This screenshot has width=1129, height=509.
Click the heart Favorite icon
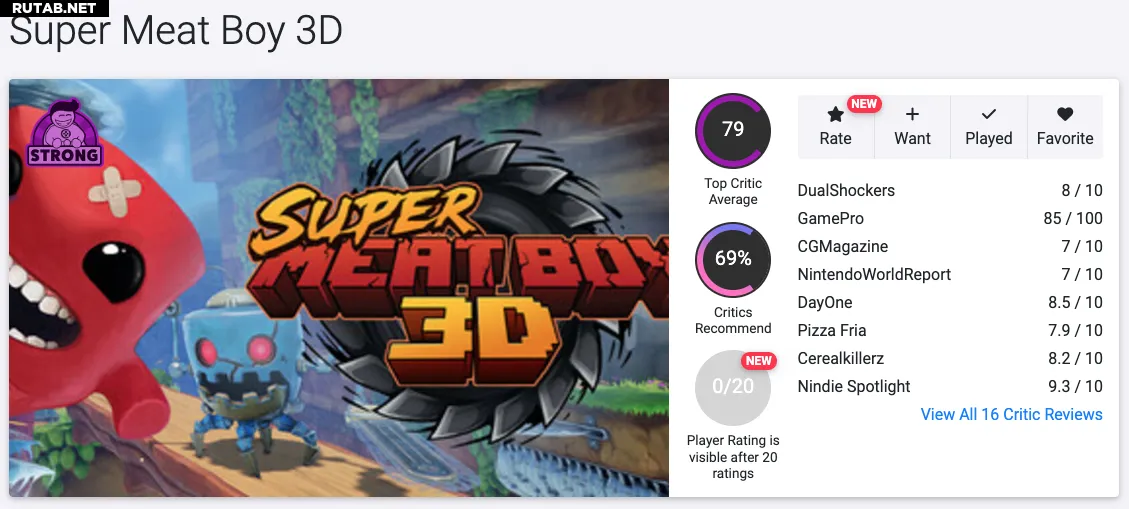1065,115
